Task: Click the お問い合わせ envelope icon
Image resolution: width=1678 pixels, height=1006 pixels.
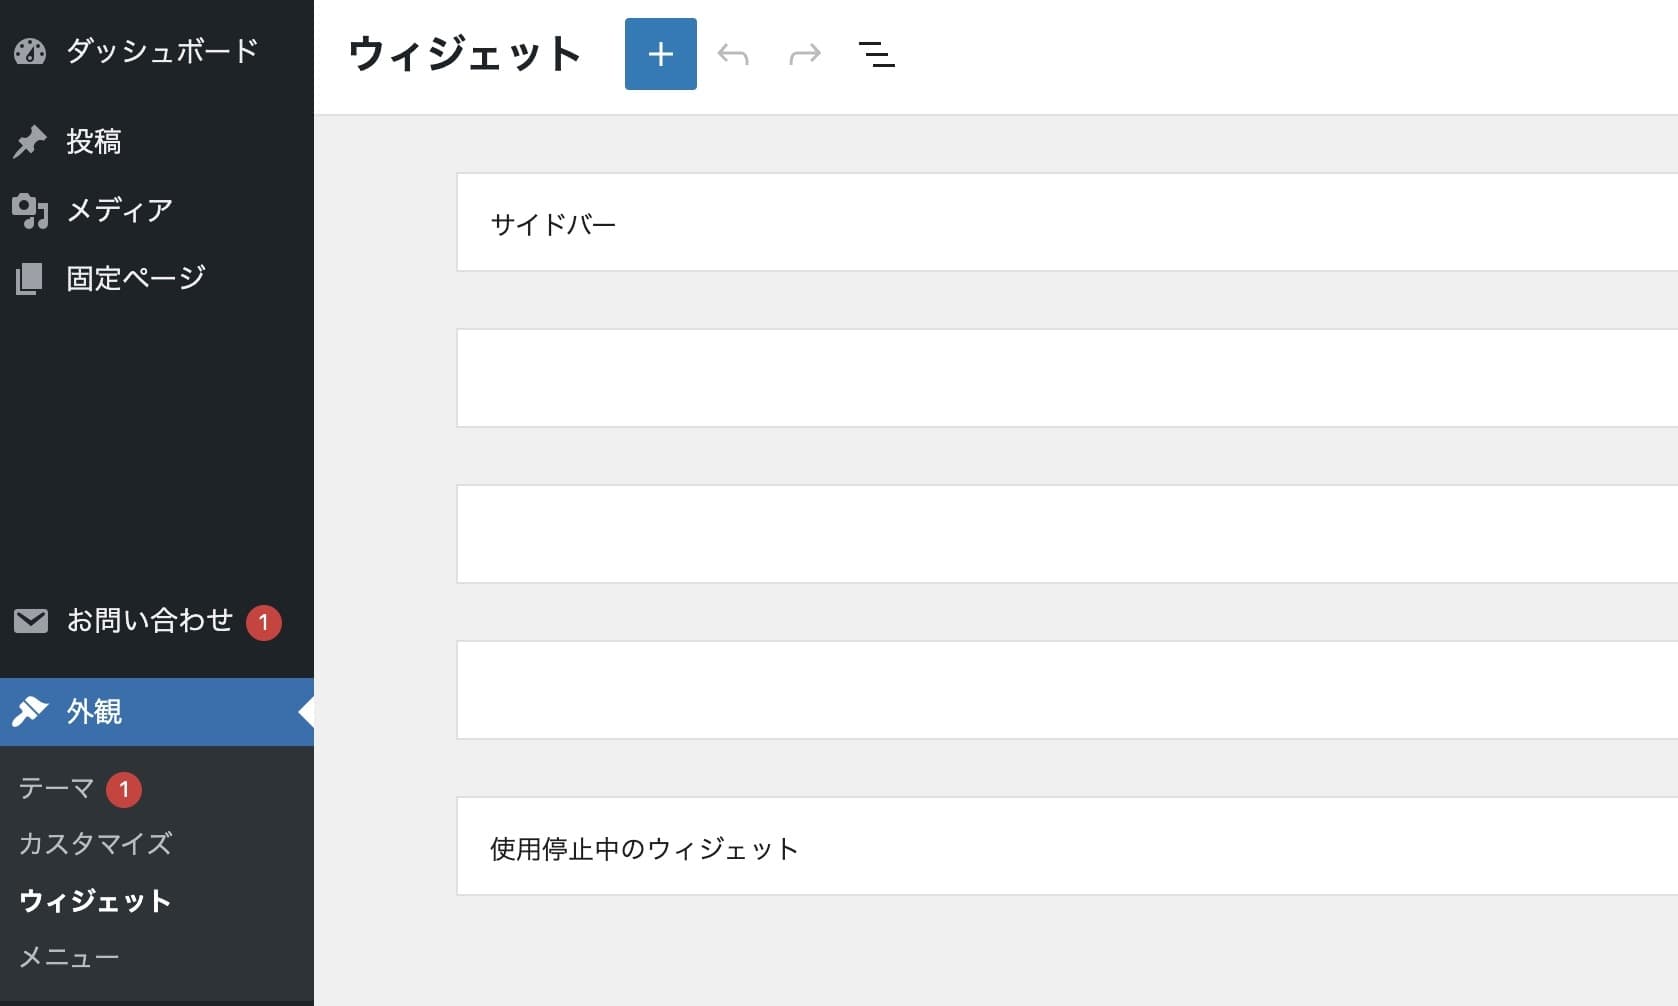Action: (31, 620)
